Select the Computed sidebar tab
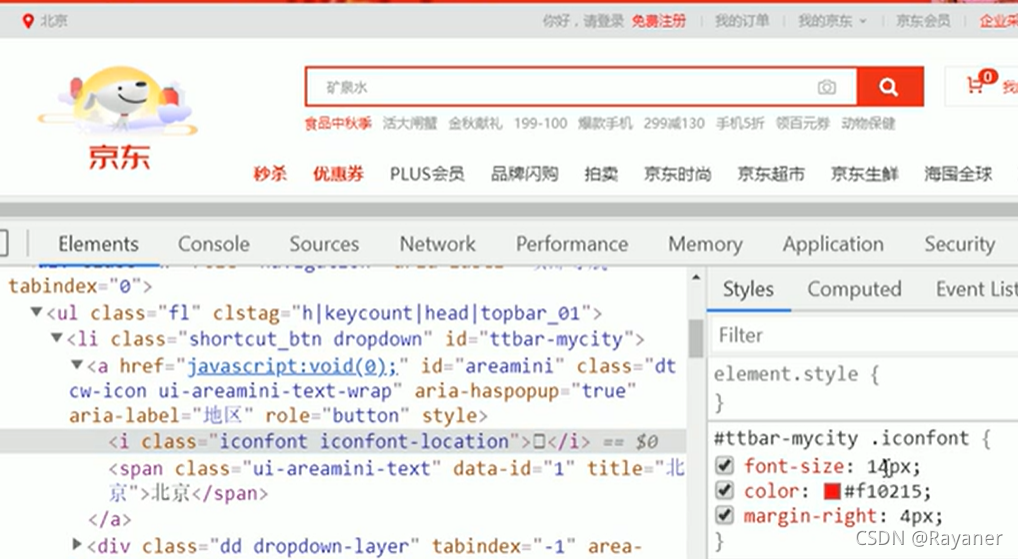Screen dimensions: 1018x559 click(854, 290)
